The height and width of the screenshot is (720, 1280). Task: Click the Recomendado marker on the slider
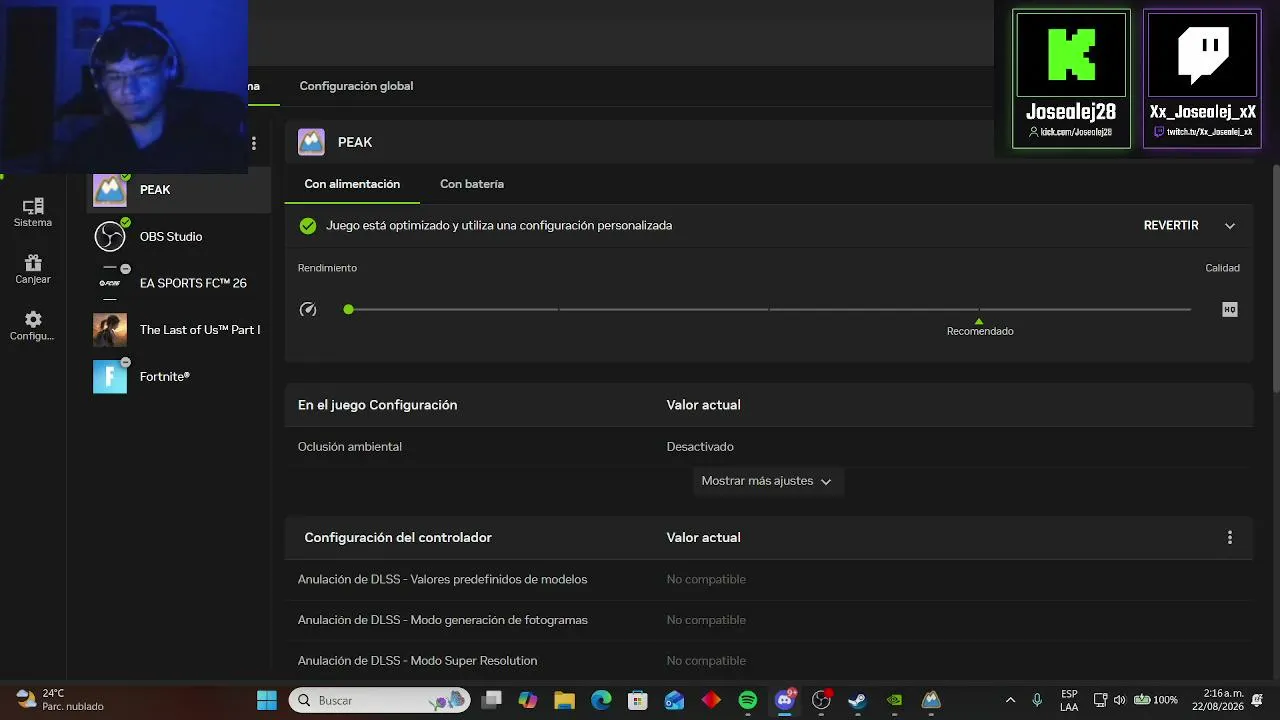tap(980, 326)
